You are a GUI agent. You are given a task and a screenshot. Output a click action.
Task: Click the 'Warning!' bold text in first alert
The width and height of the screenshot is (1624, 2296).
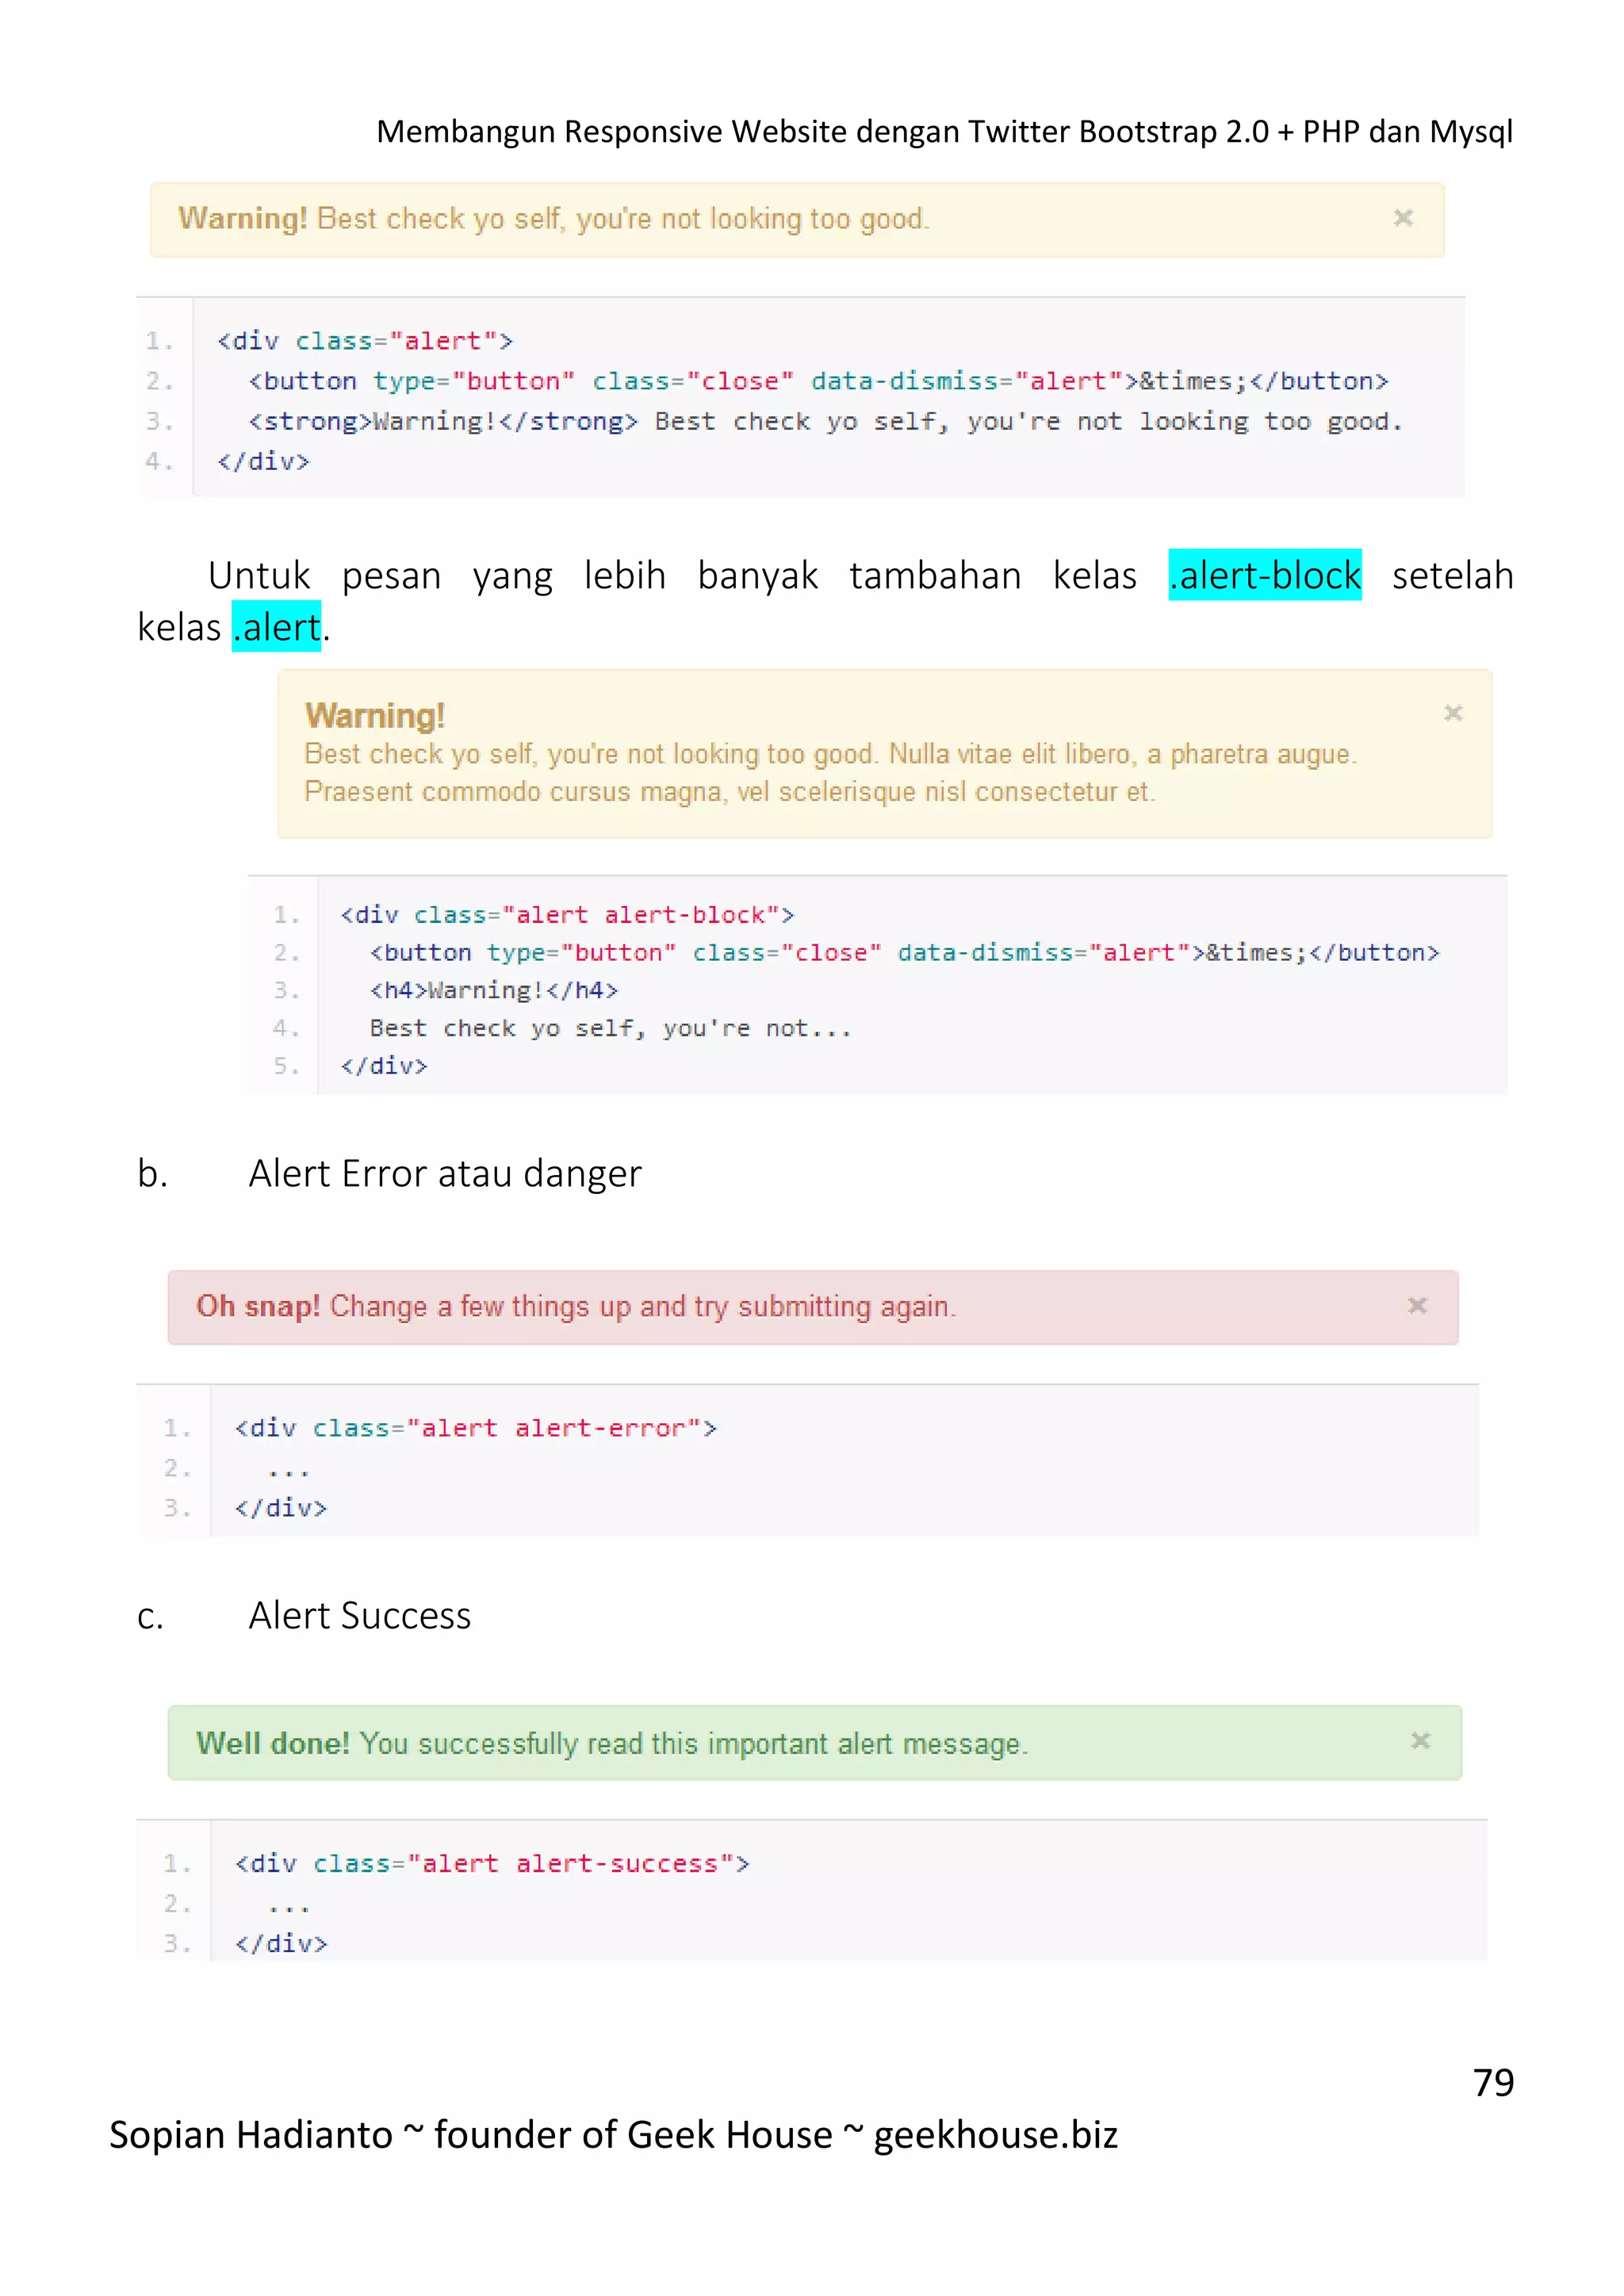(243, 218)
